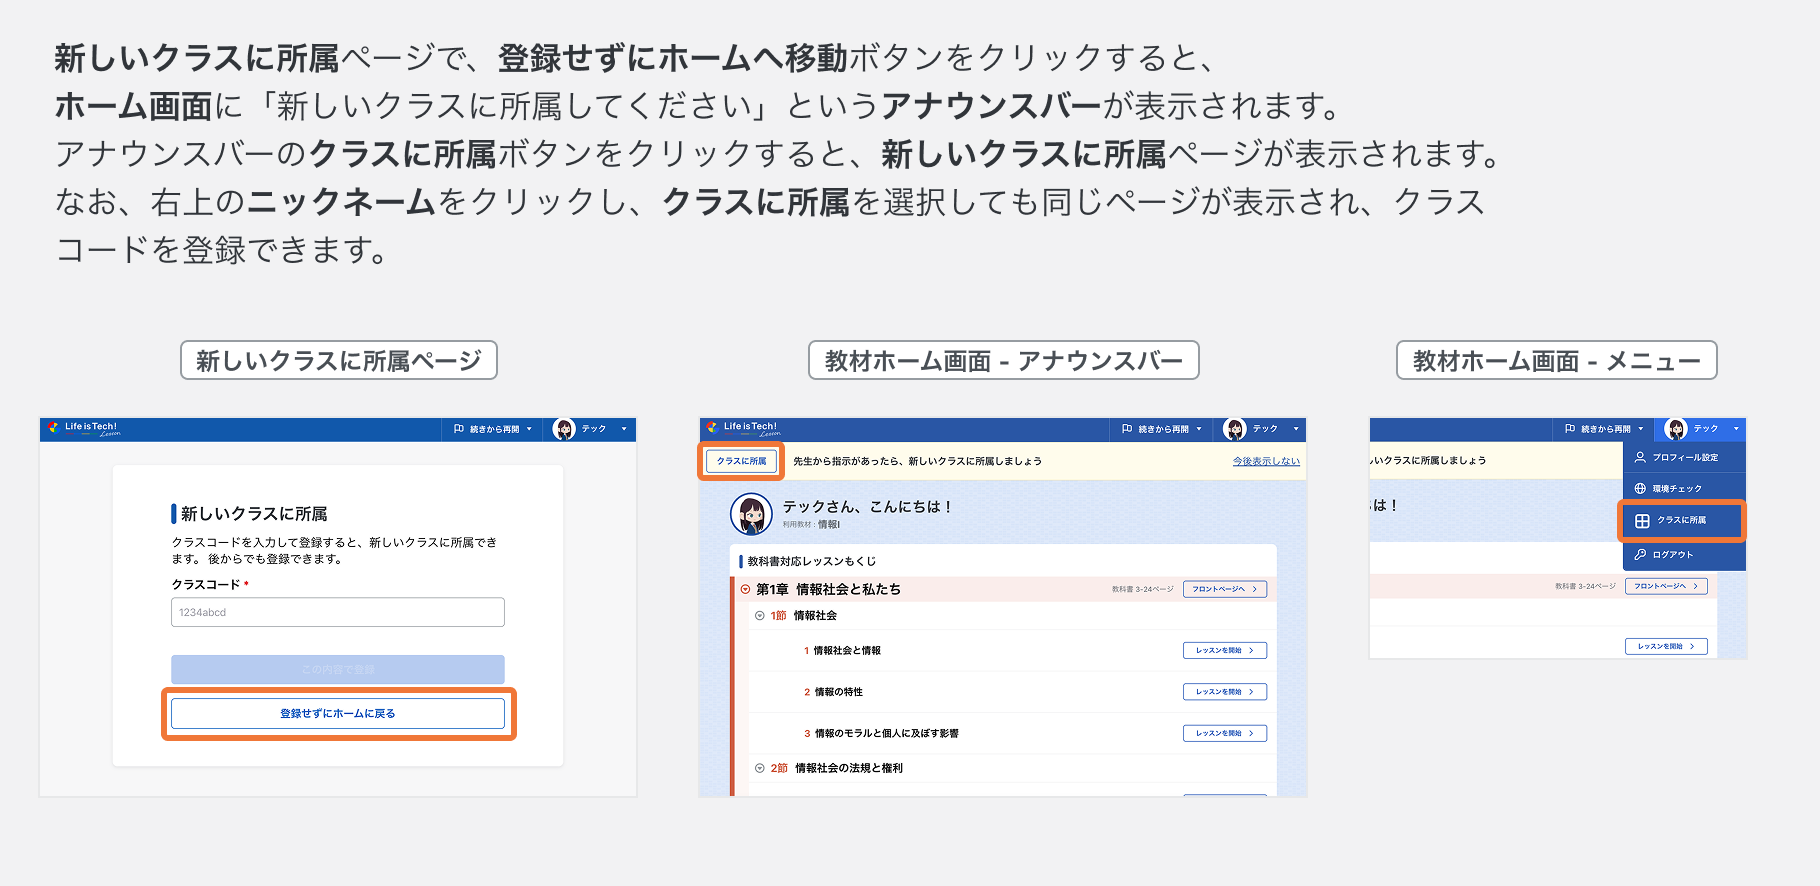Image resolution: width=1820 pixels, height=886 pixels.
Task: Click the クラスに所属 button in the announcement bar
Action: point(741,461)
